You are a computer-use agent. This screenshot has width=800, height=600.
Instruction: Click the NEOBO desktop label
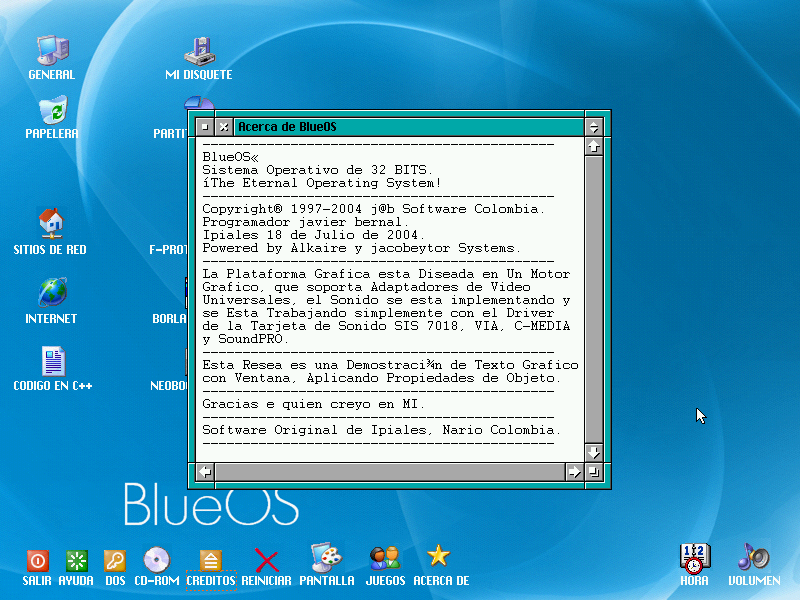click(x=168, y=386)
